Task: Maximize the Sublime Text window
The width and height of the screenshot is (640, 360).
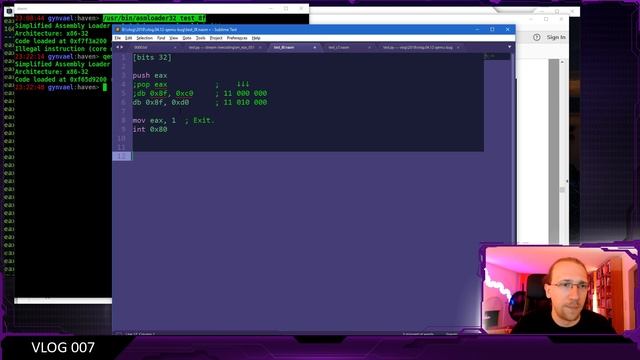Action: coord(492,29)
